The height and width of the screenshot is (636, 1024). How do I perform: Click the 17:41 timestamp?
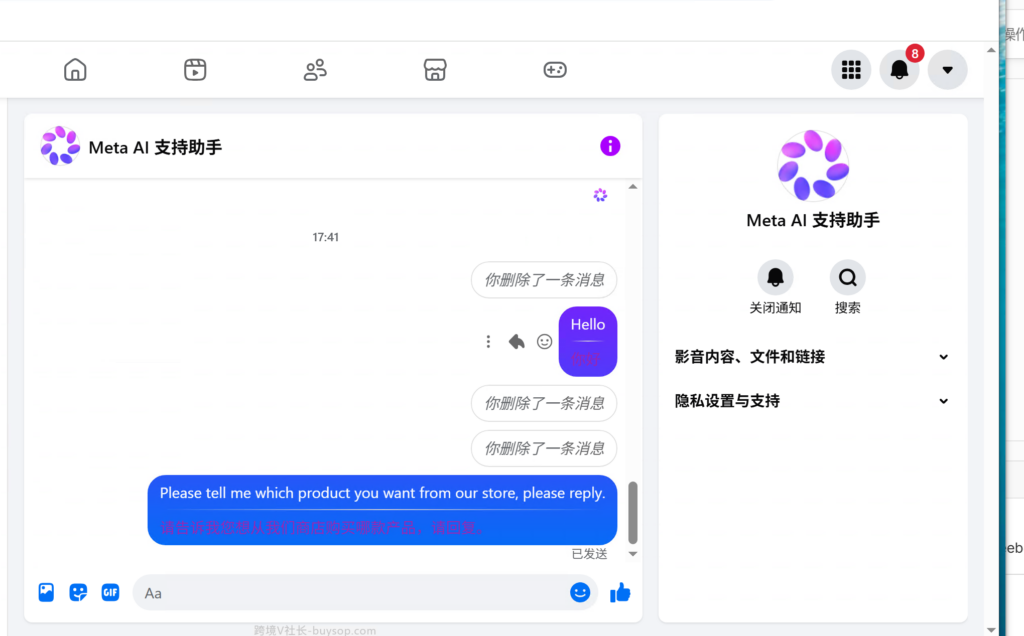pyautogui.click(x=325, y=237)
